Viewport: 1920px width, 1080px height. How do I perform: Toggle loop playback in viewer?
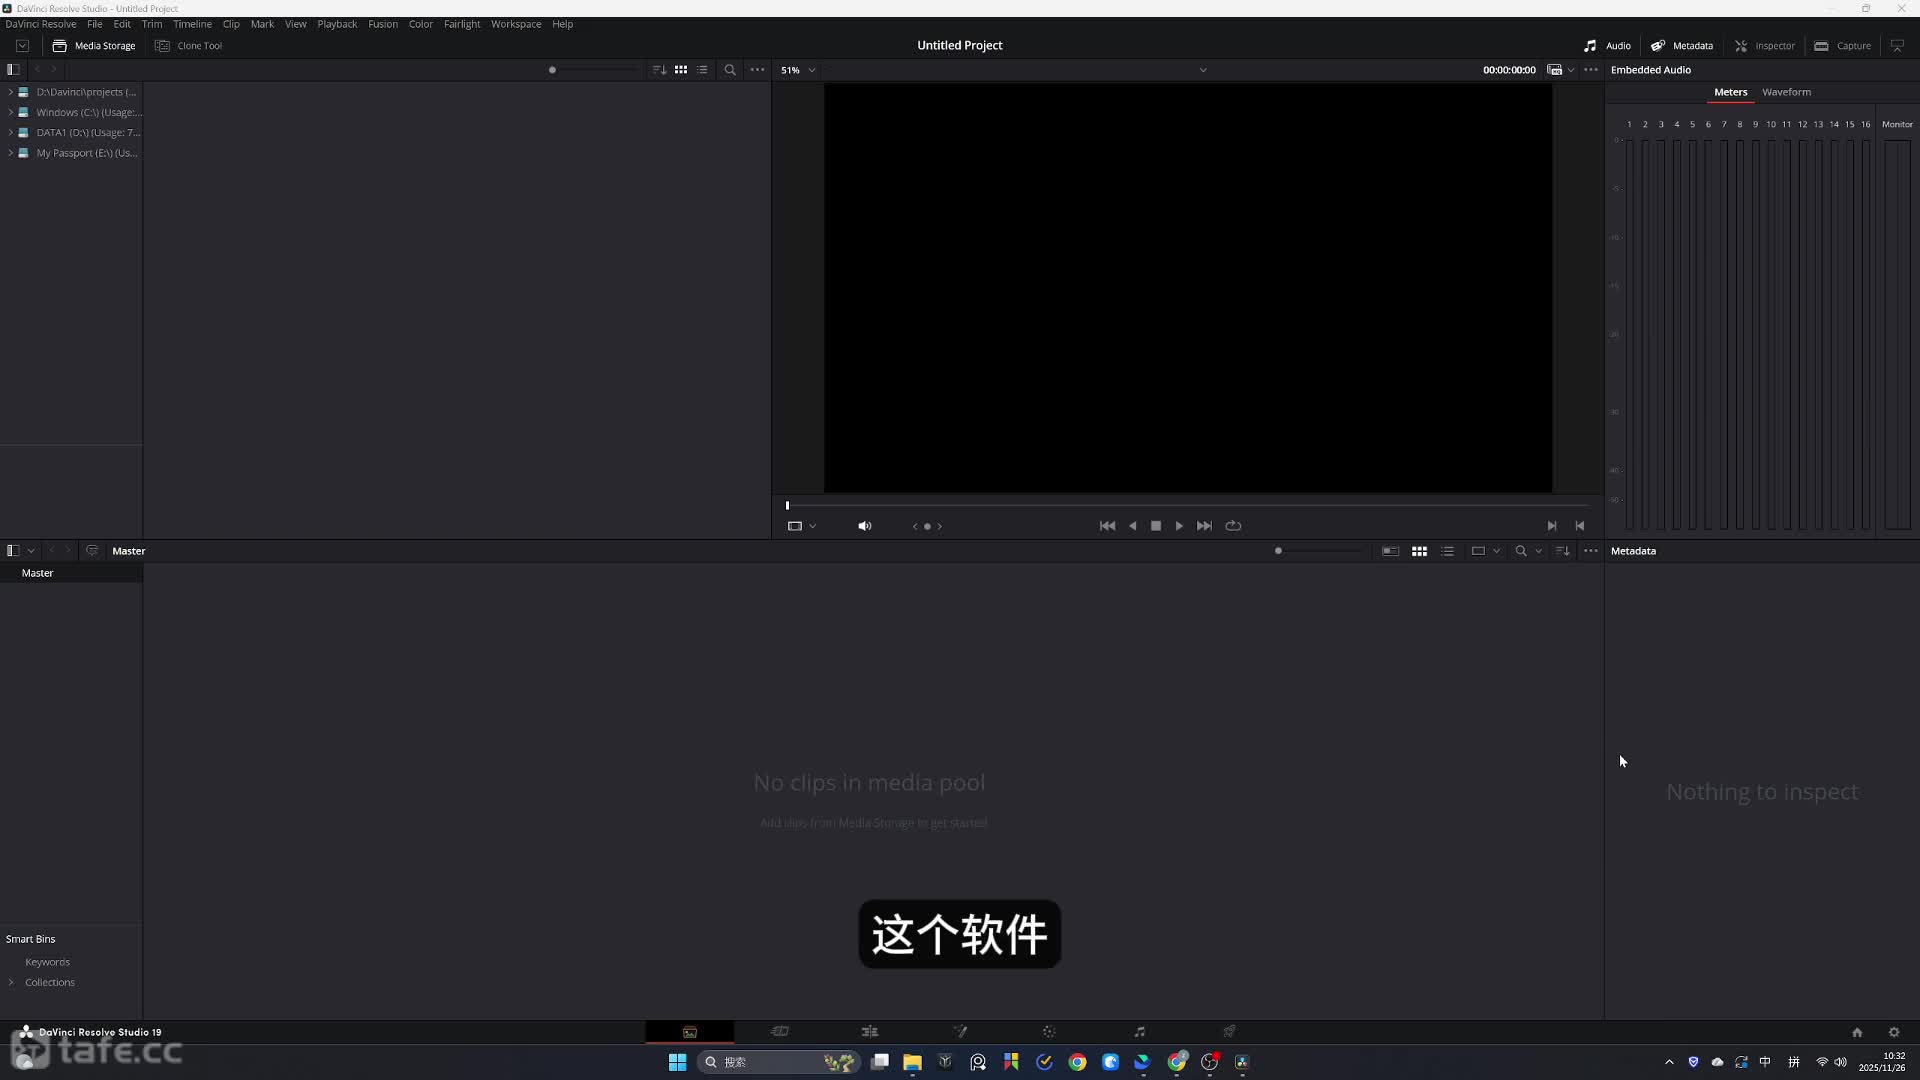click(1233, 526)
